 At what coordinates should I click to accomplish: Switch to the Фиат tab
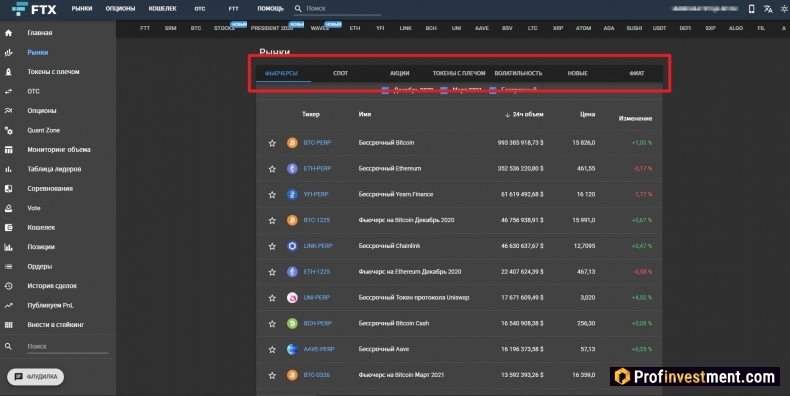637,73
